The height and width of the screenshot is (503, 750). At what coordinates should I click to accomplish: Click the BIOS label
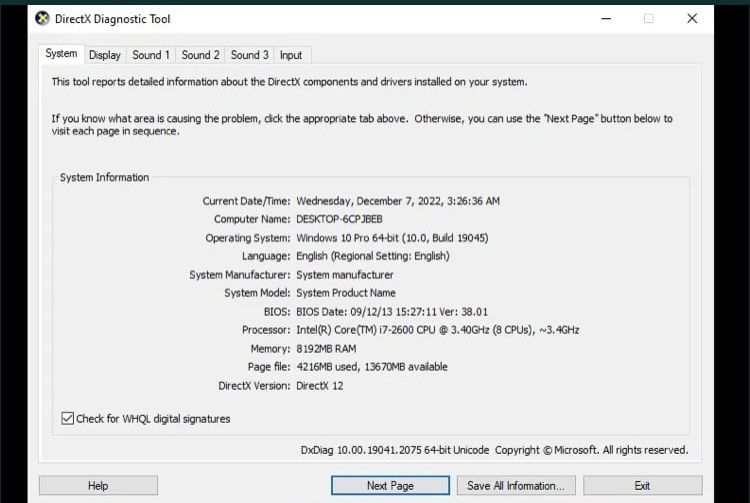click(277, 312)
